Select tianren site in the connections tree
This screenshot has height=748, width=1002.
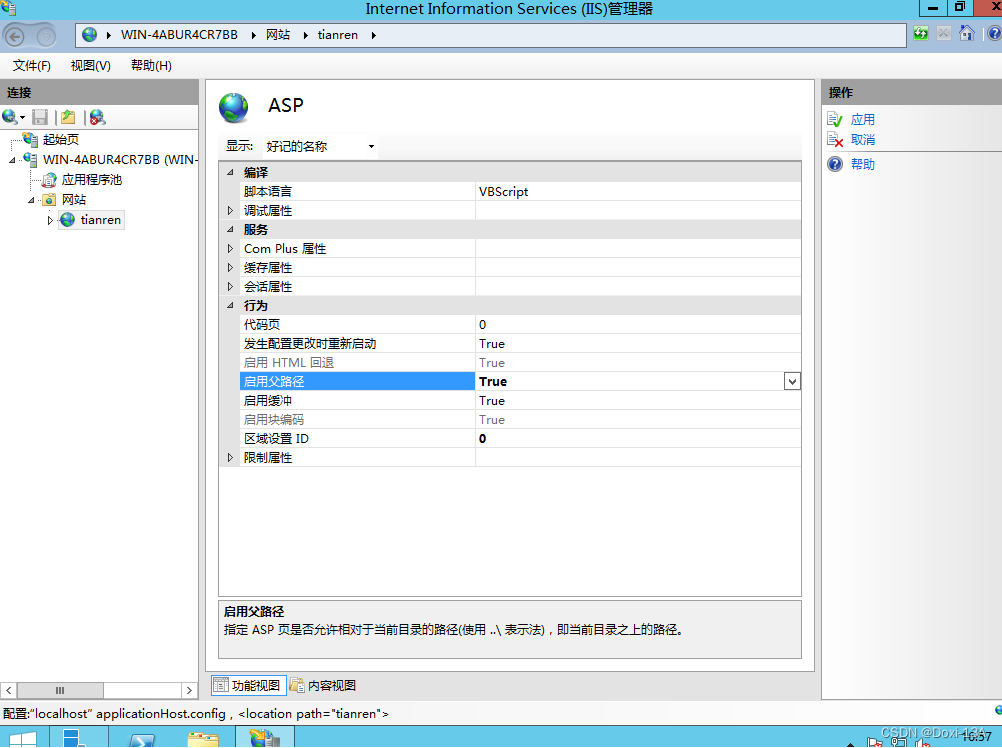point(100,220)
